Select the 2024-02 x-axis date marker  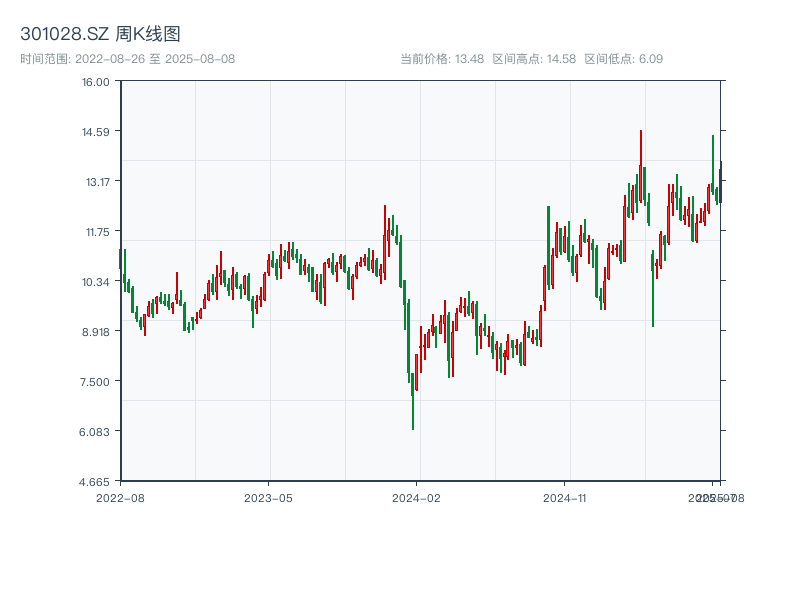(417, 497)
